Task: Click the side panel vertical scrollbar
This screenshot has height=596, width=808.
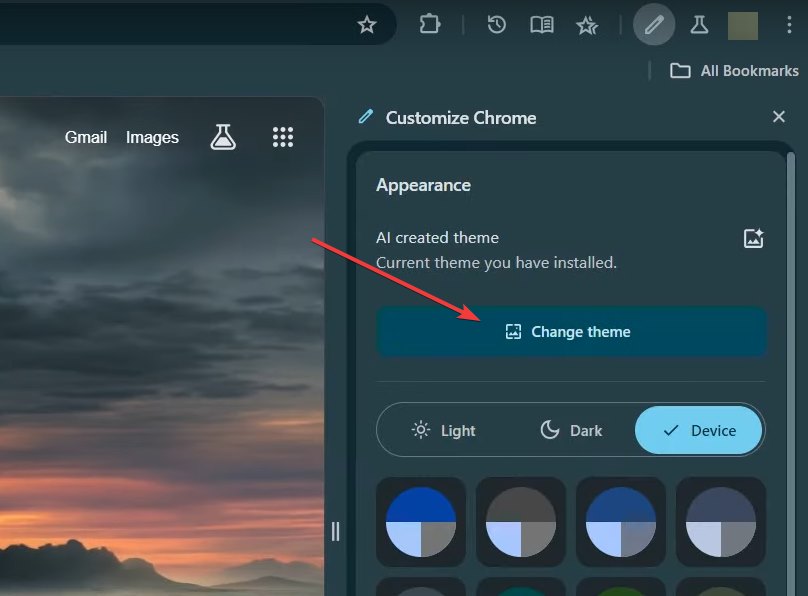Action: (791, 373)
